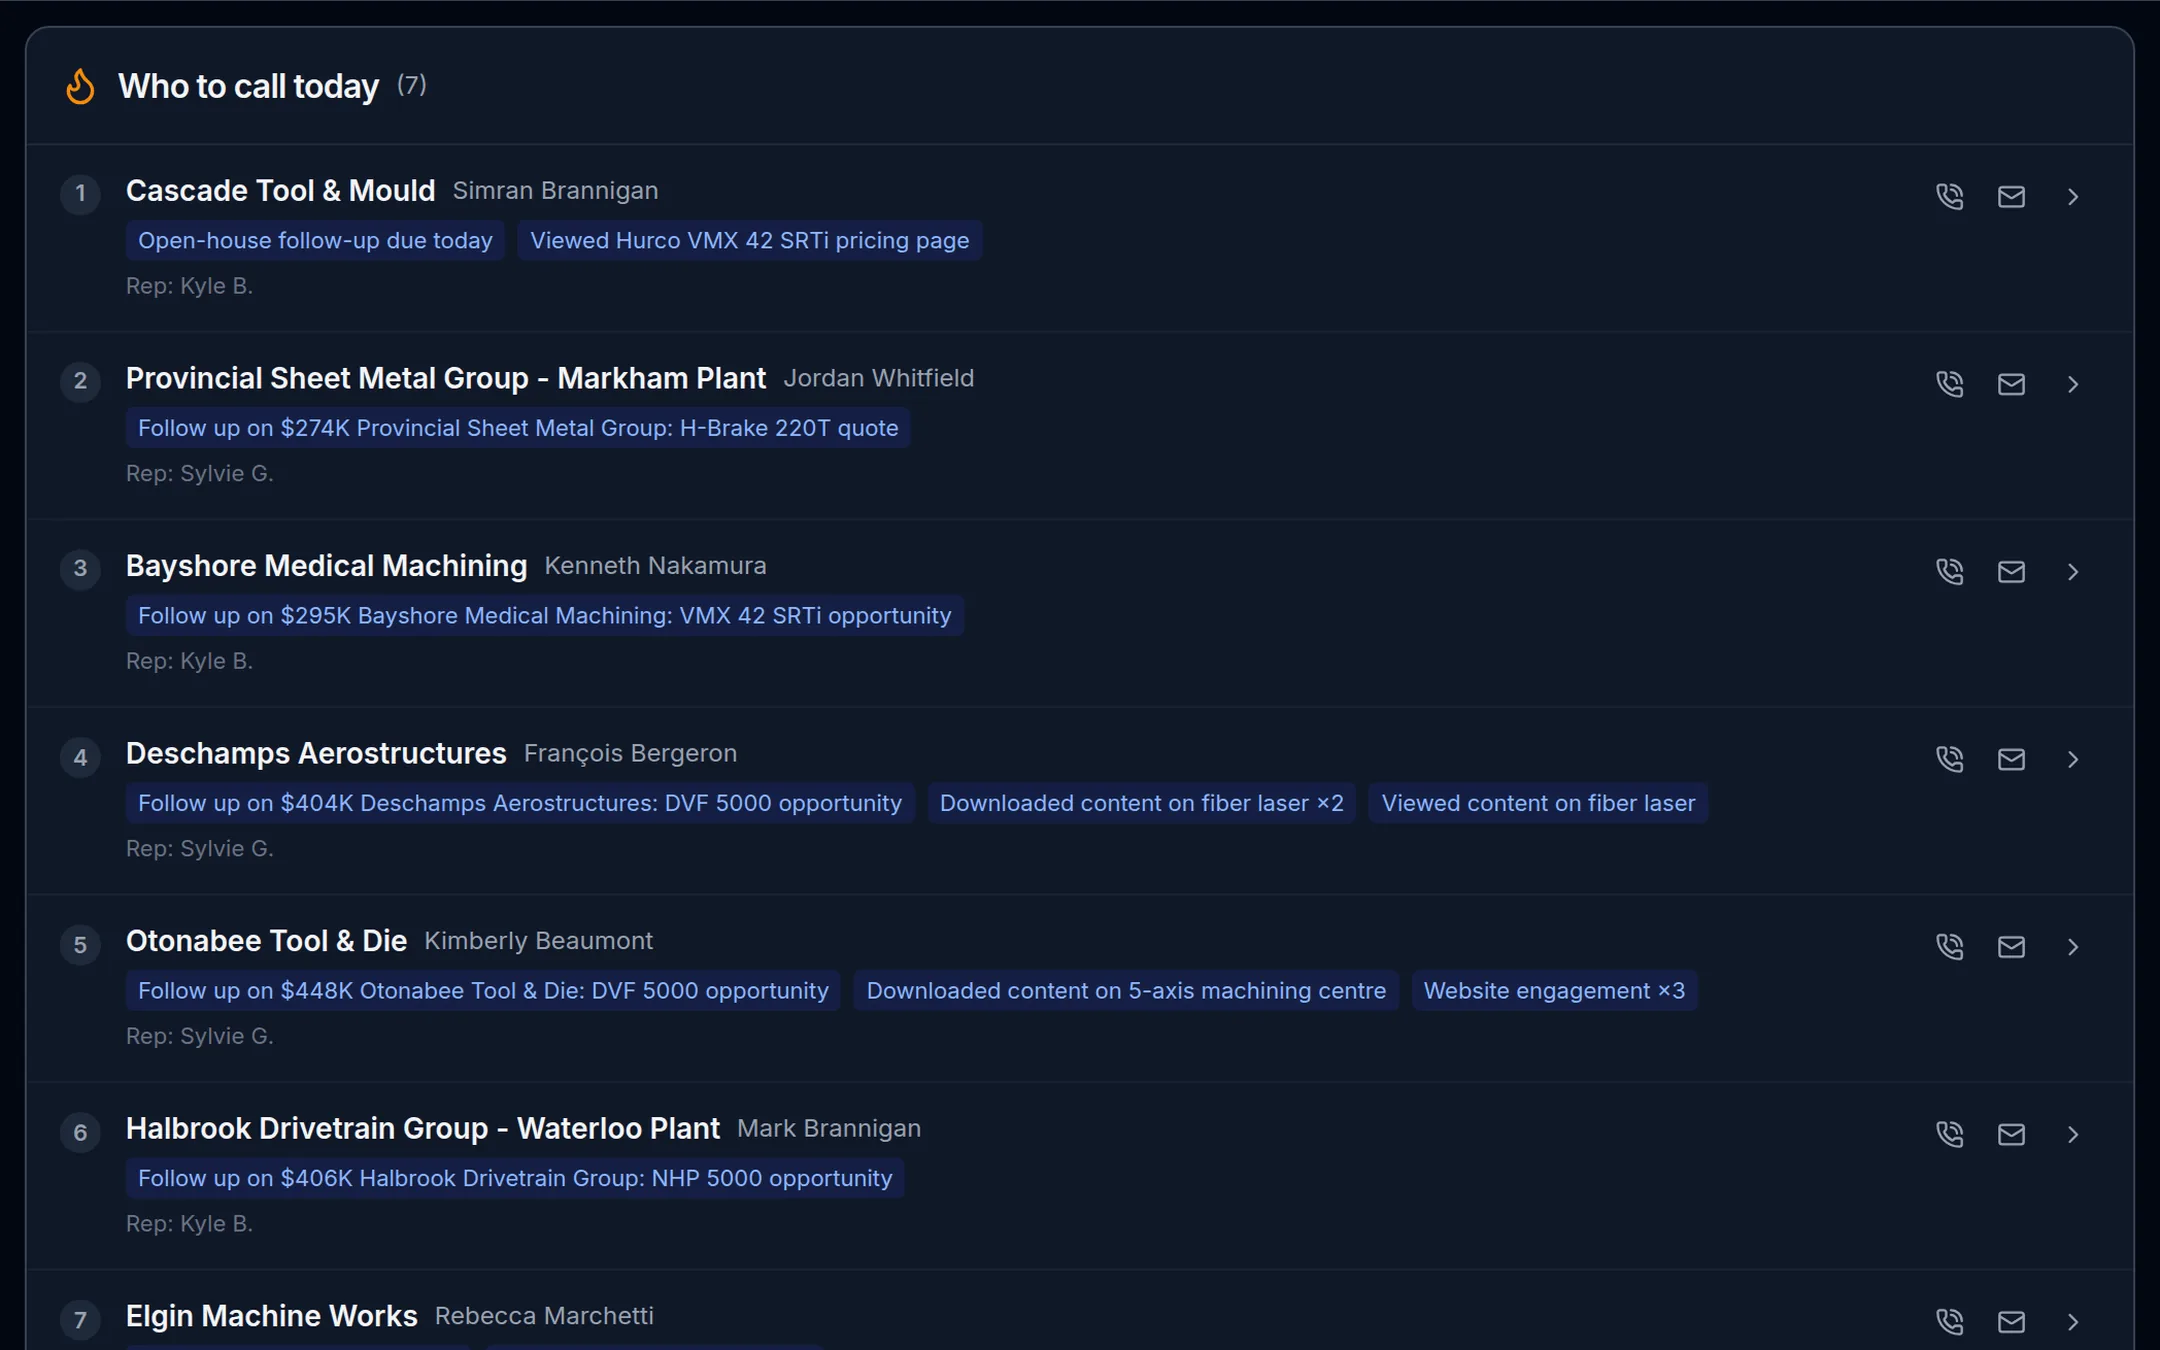
Task: Click rank number 4 badge for Deschamps
Action: (x=80, y=756)
